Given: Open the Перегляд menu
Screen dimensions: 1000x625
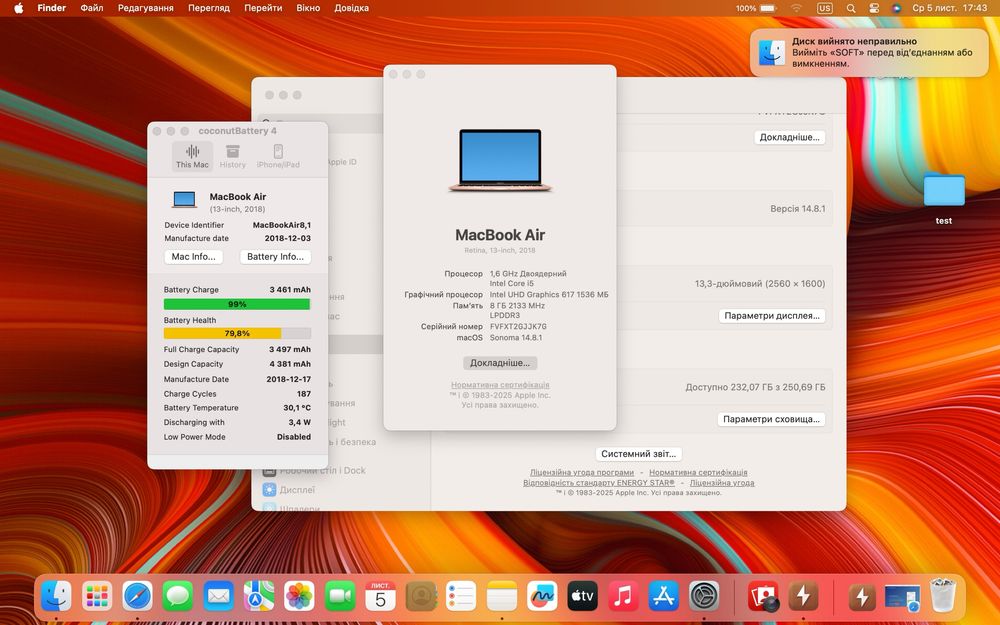Looking at the screenshot, I should [x=209, y=8].
